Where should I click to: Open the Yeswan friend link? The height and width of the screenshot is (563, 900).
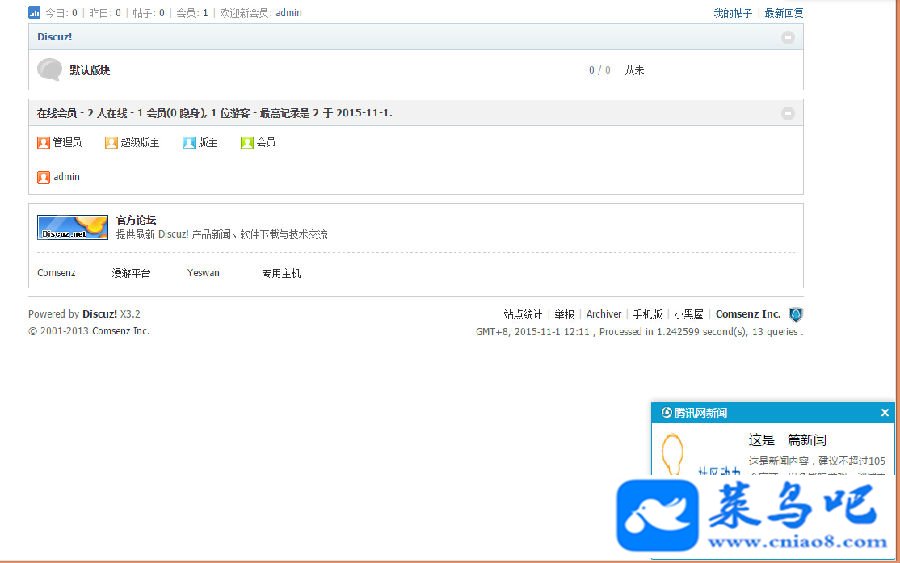[x=203, y=273]
